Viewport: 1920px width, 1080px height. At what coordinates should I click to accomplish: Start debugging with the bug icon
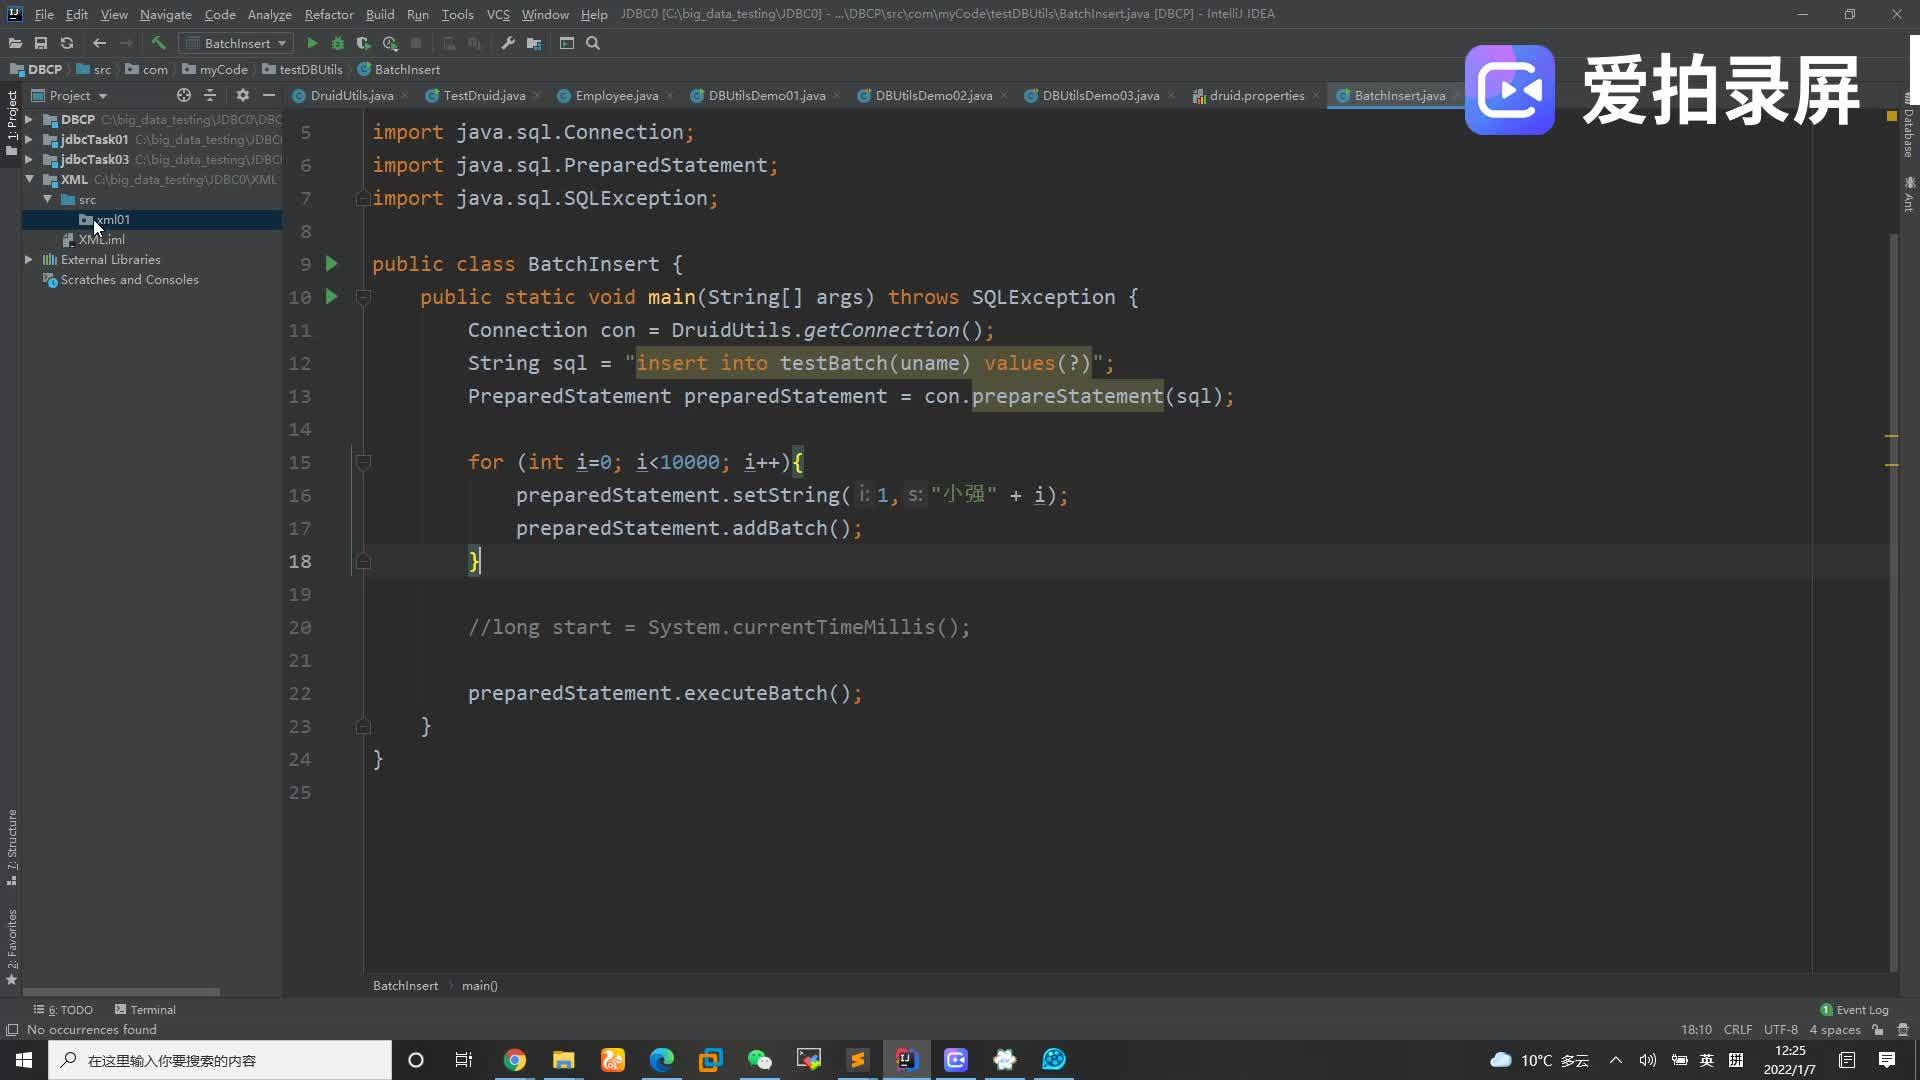click(338, 43)
